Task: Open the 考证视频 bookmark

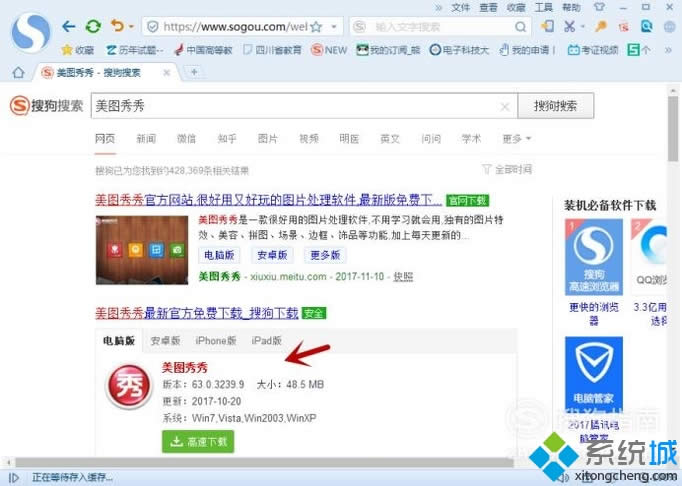Action: (593, 50)
